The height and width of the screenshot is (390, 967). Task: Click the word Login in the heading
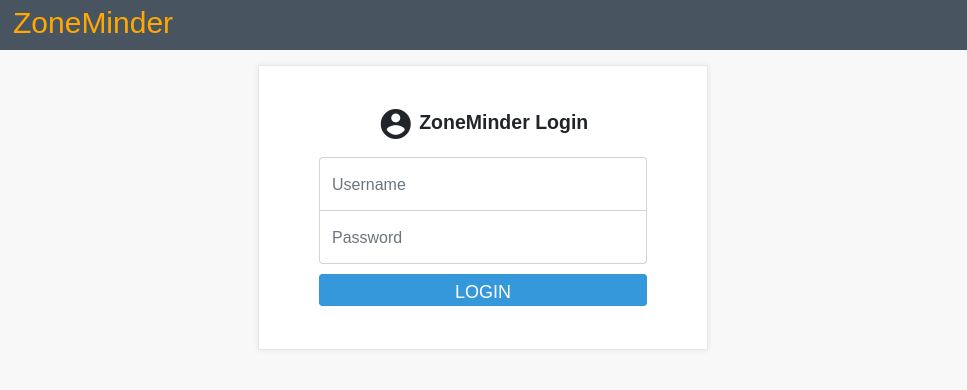coord(561,123)
